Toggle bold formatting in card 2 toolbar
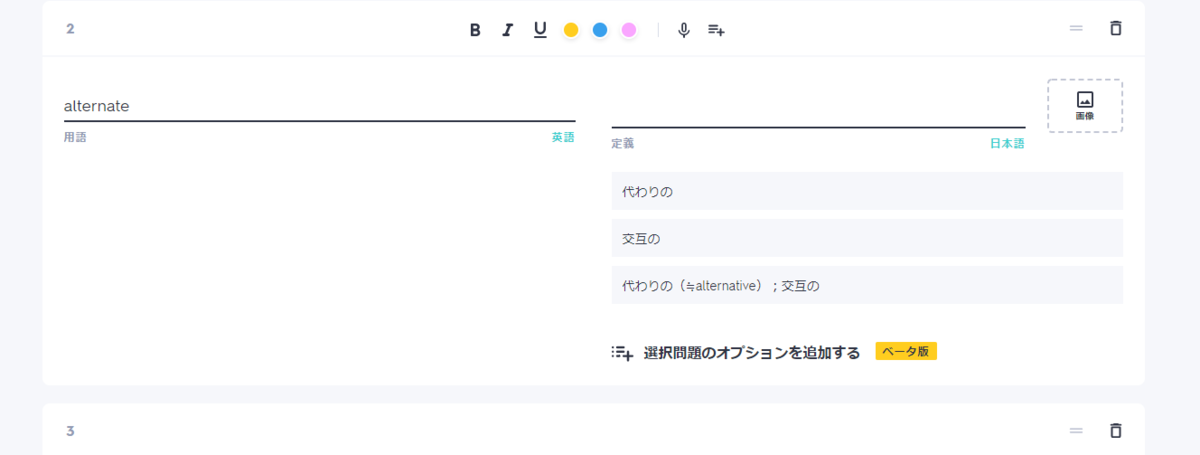This screenshot has width=1200, height=455. [476, 30]
